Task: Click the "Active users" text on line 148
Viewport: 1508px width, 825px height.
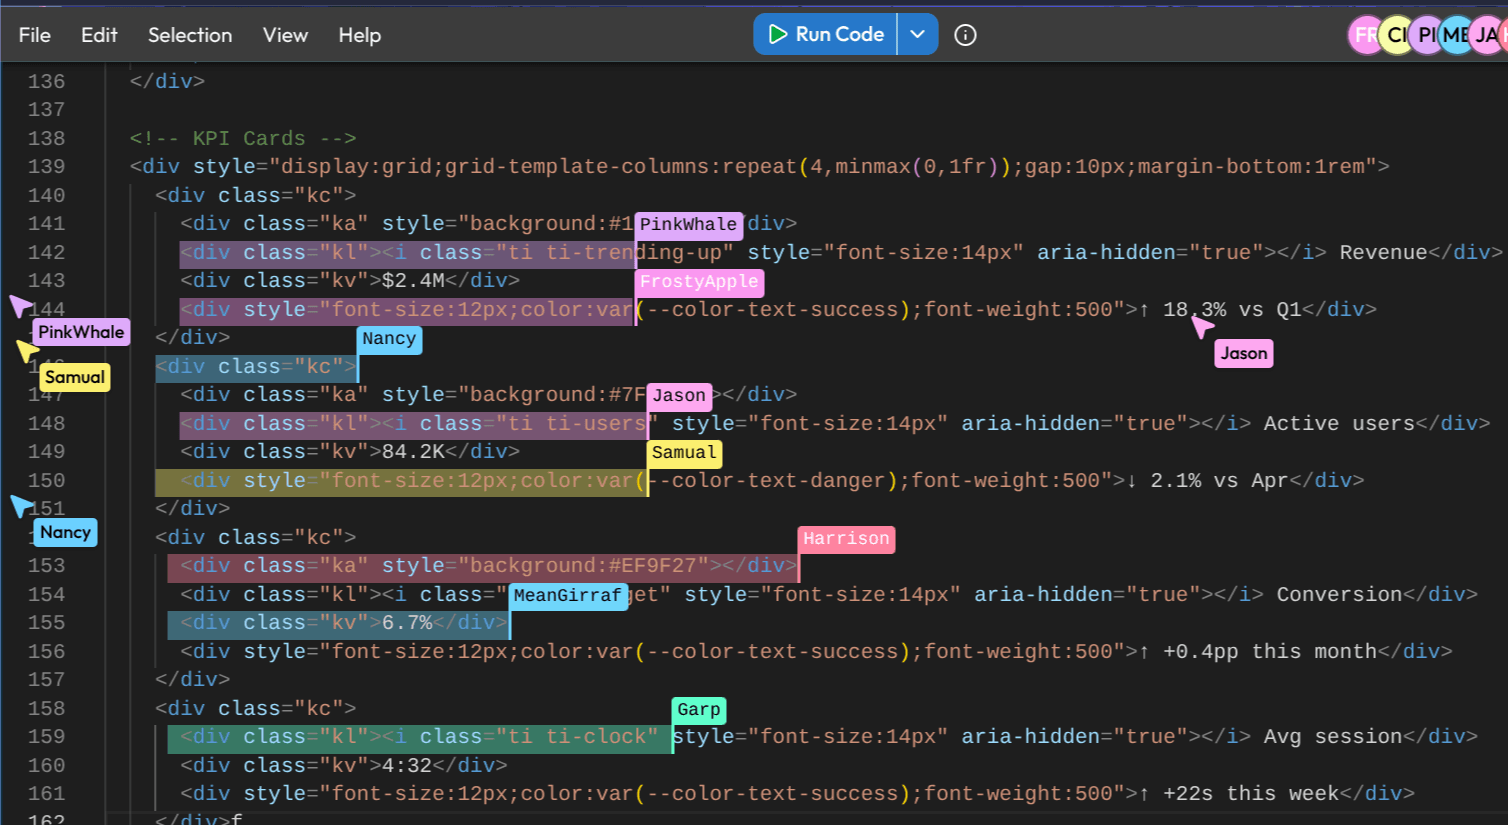Action: tap(1339, 424)
